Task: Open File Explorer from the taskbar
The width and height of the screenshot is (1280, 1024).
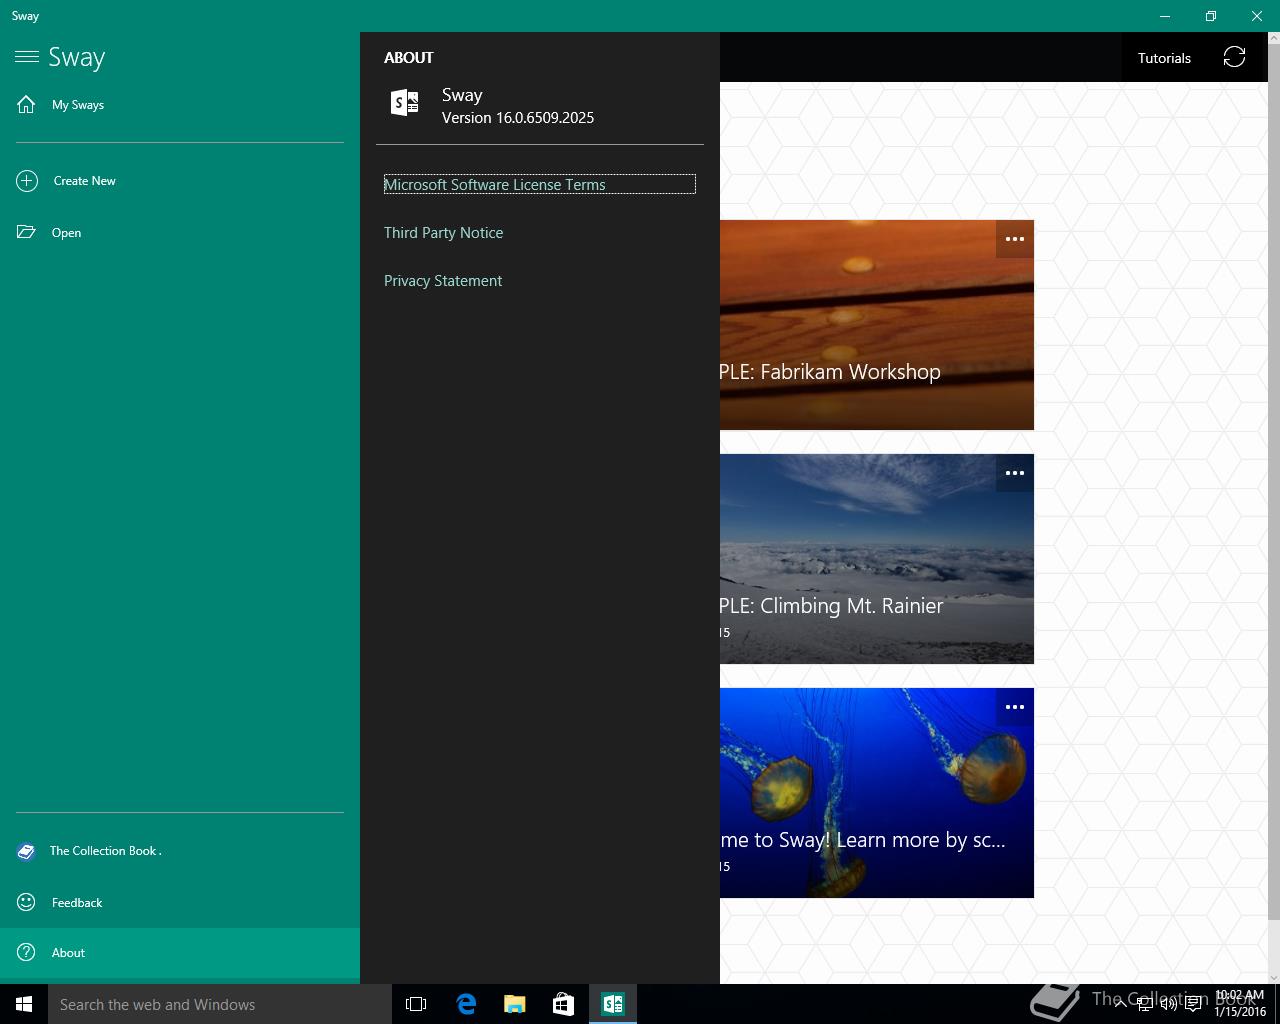Action: click(x=515, y=1004)
